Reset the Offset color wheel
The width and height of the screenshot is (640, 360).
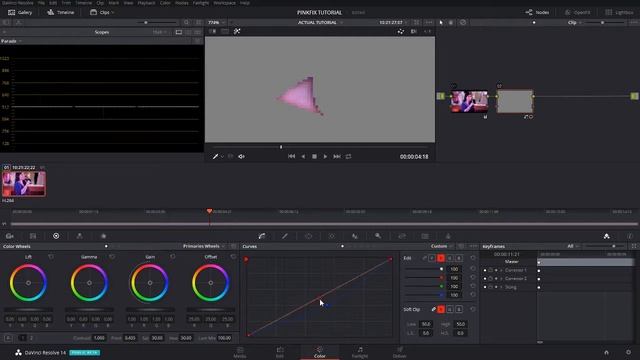(x=233, y=257)
